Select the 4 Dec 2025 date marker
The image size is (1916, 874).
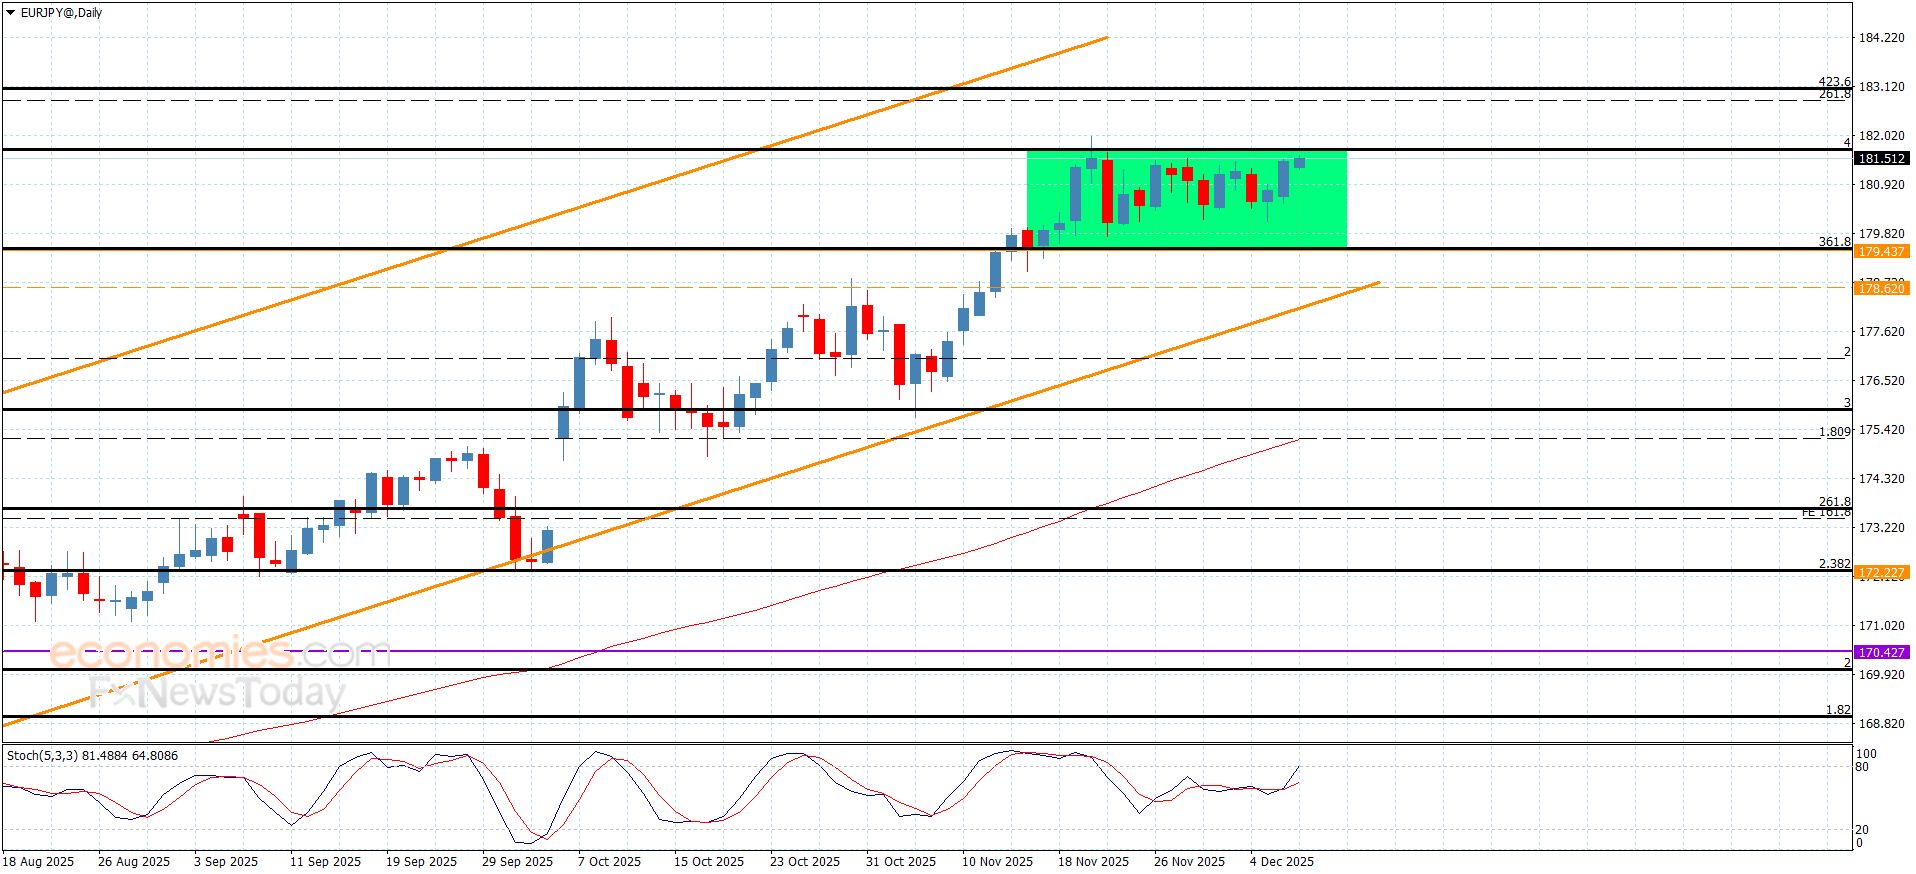tap(1281, 862)
